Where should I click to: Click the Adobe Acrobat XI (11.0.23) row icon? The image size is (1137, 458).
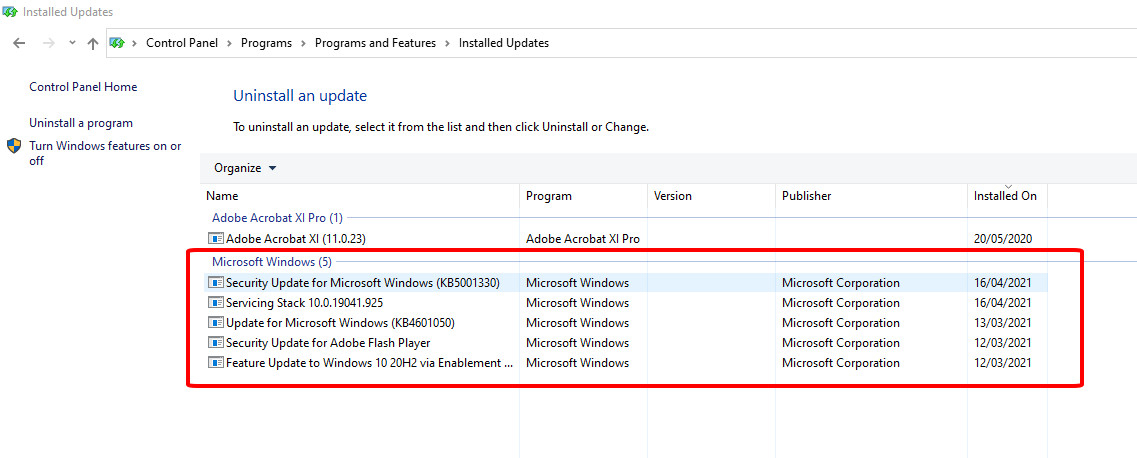216,238
